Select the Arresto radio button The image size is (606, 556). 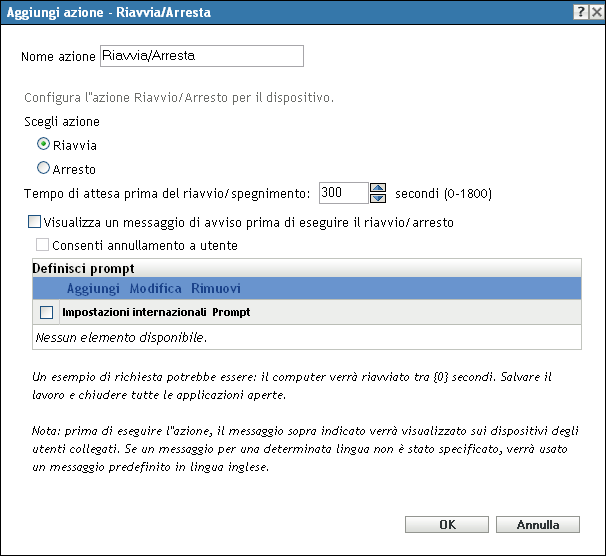tap(43, 169)
